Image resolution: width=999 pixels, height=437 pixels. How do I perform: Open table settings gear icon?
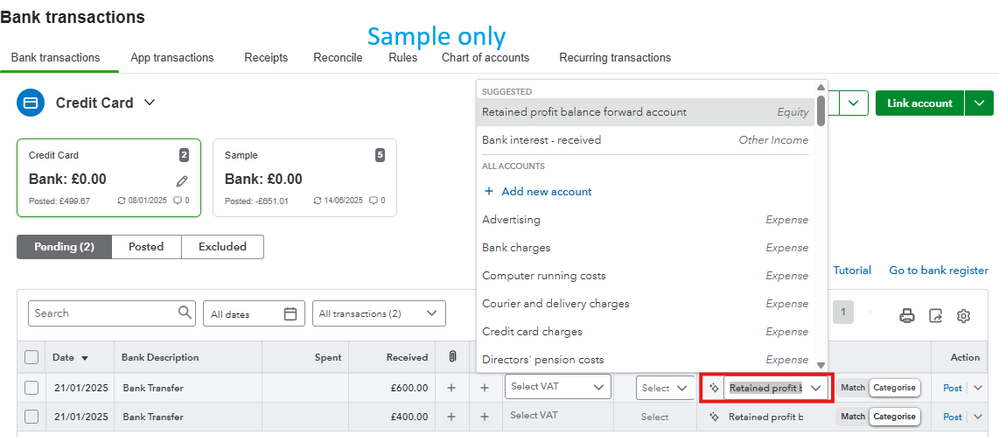pos(964,315)
